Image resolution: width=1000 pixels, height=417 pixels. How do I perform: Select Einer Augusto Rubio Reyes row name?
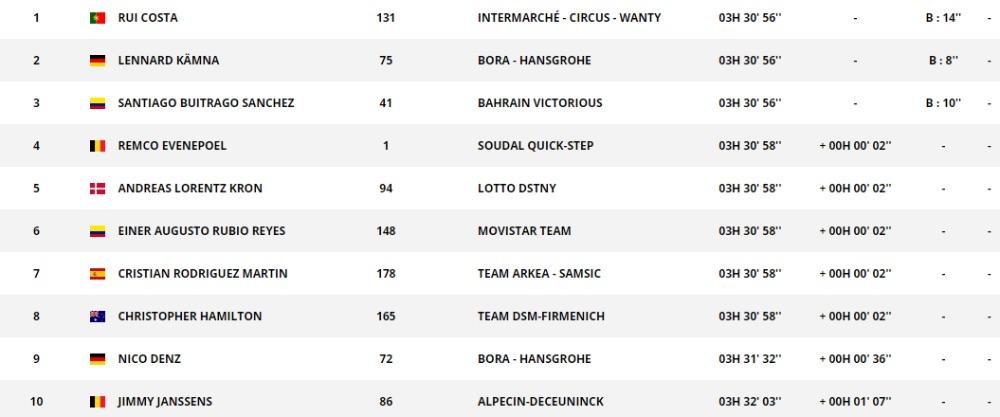(x=202, y=231)
